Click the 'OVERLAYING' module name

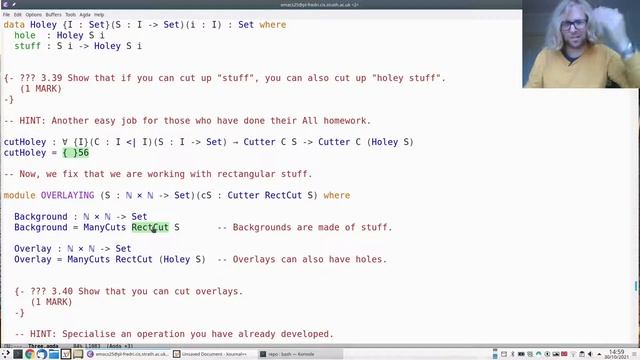[x=67, y=196]
